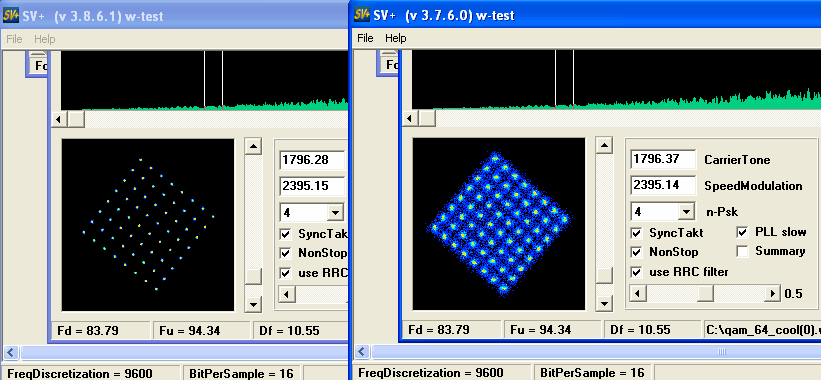Viewport: 821px width, 380px height.
Task: Click down arrow beside right constellation plot
Action: (x=604, y=303)
